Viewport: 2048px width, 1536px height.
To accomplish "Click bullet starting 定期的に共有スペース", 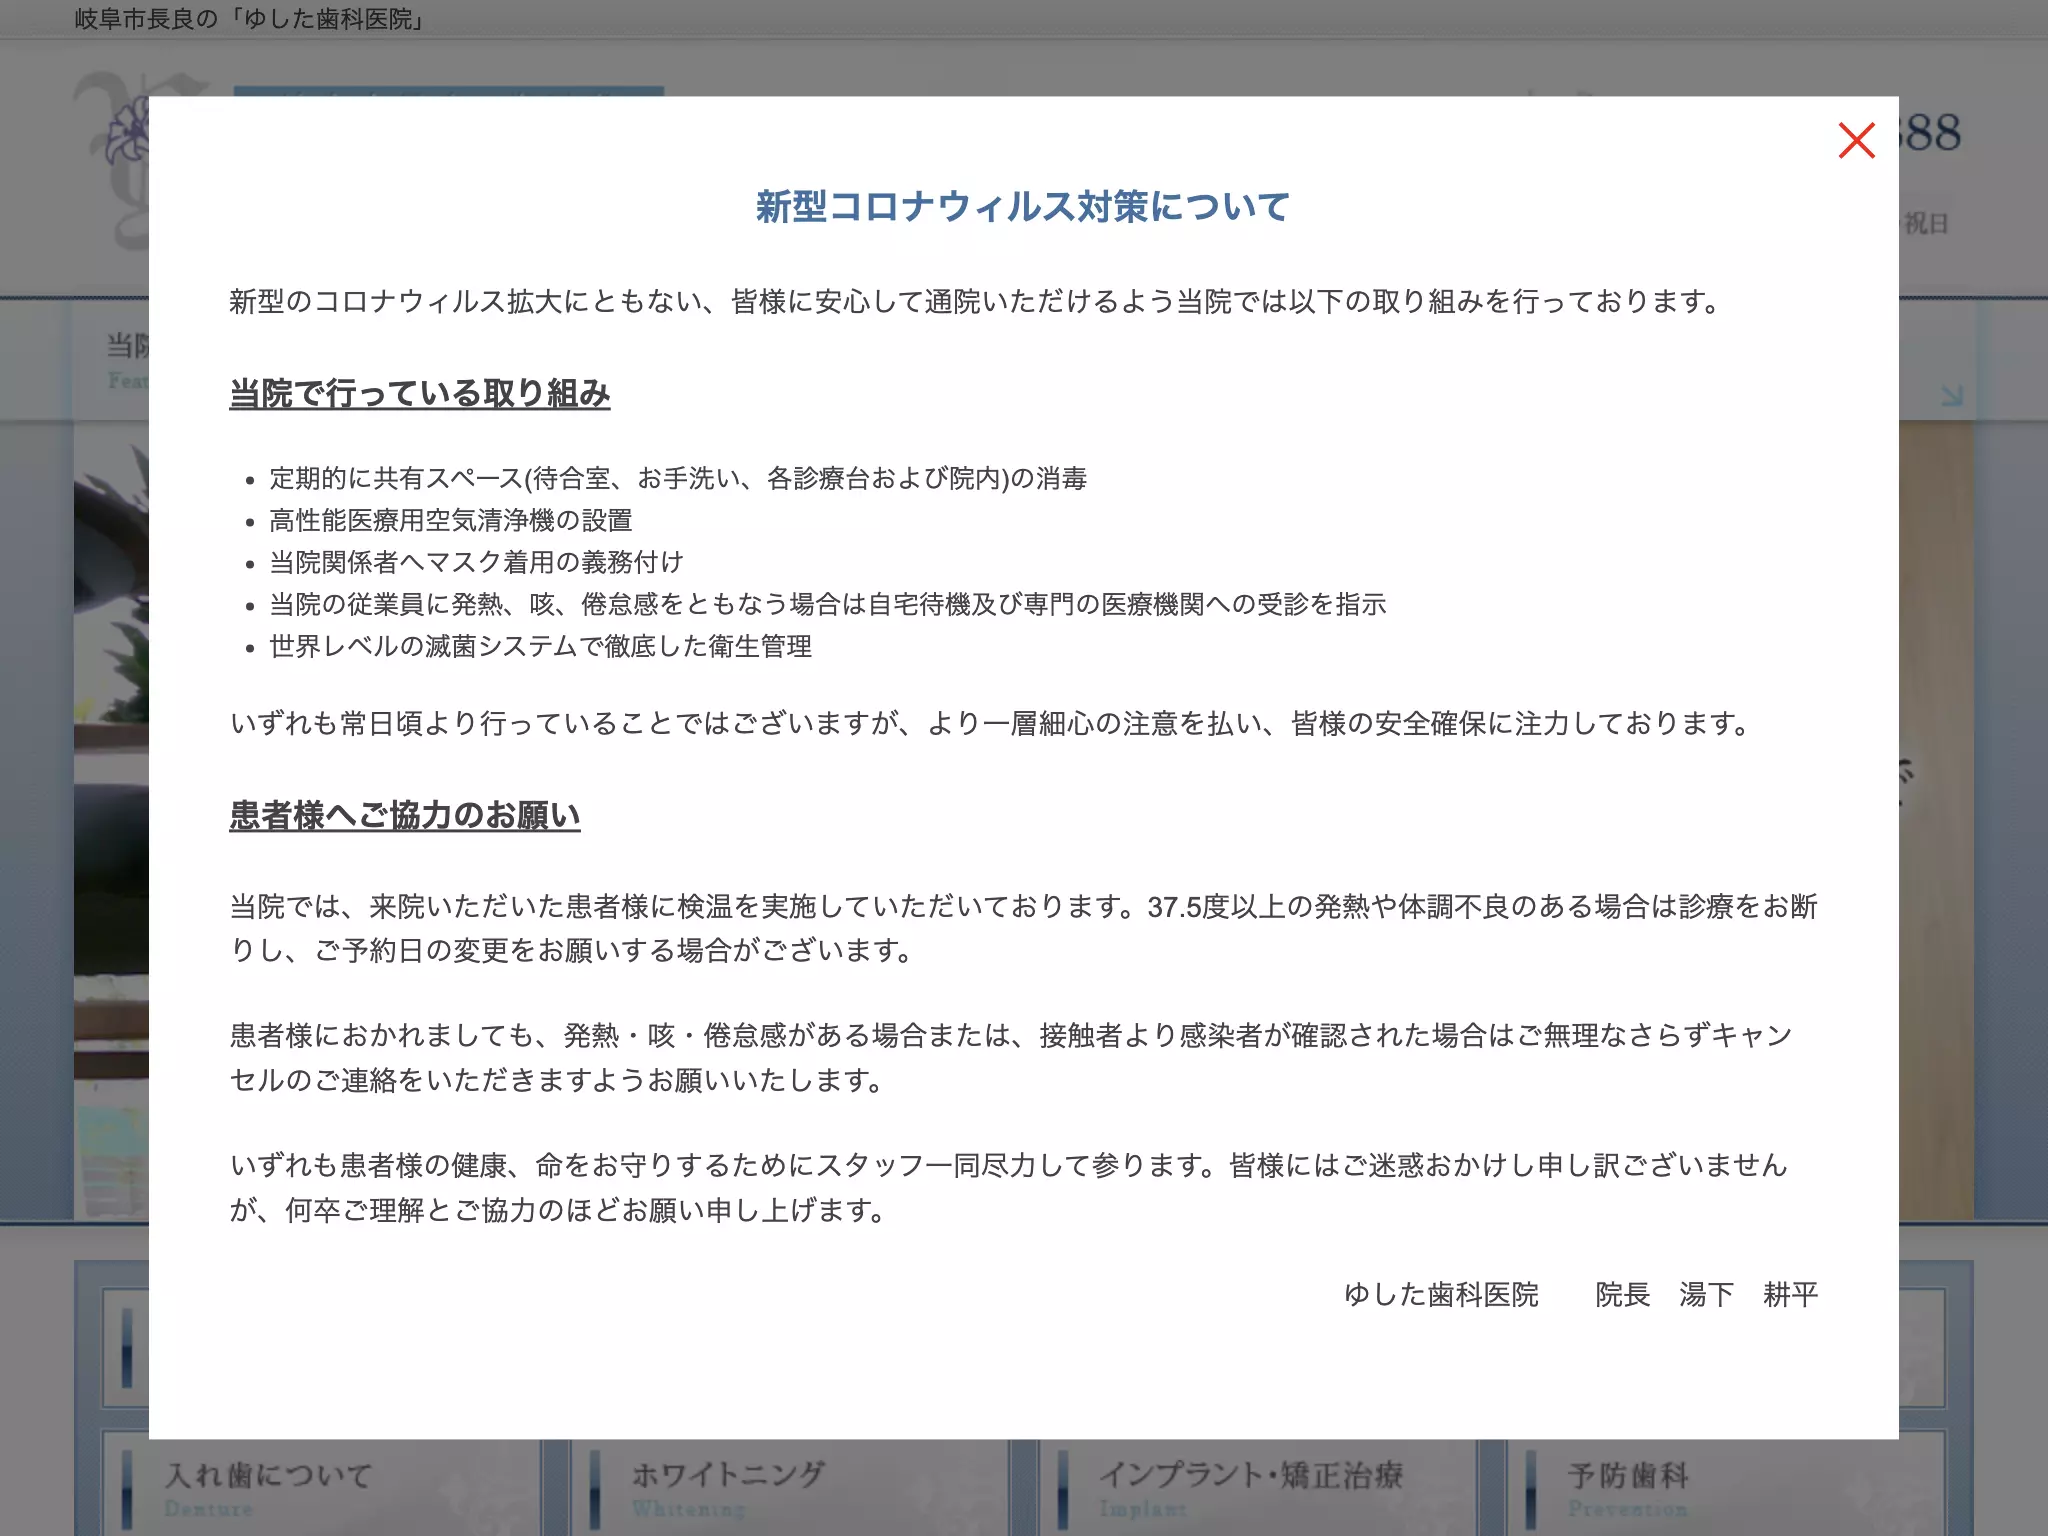I will [x=678, y=478].
